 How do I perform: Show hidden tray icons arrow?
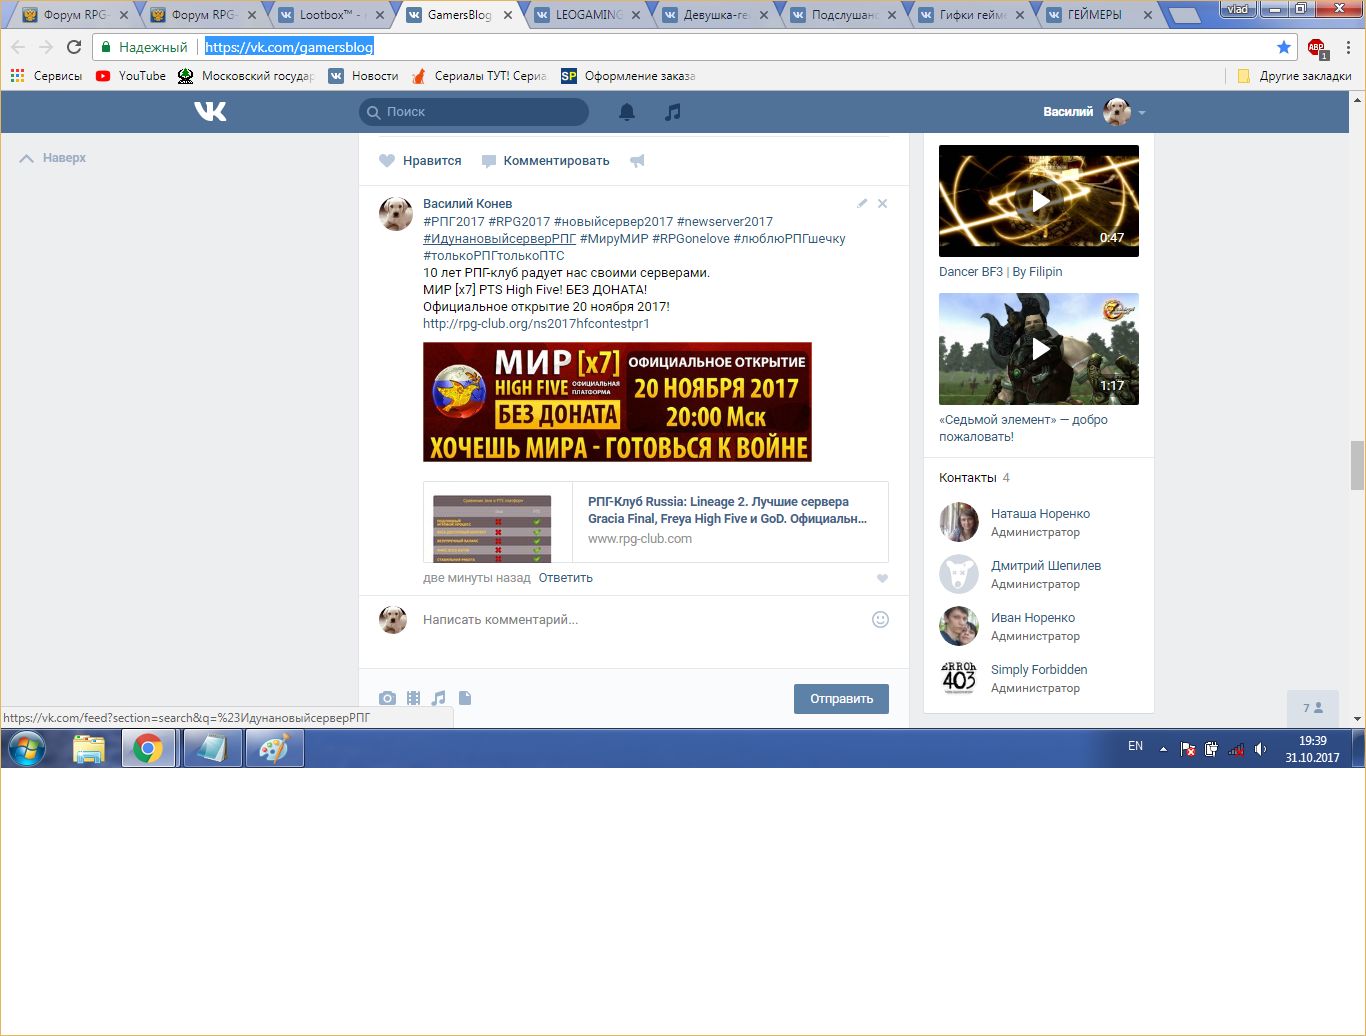point(1163,748)
